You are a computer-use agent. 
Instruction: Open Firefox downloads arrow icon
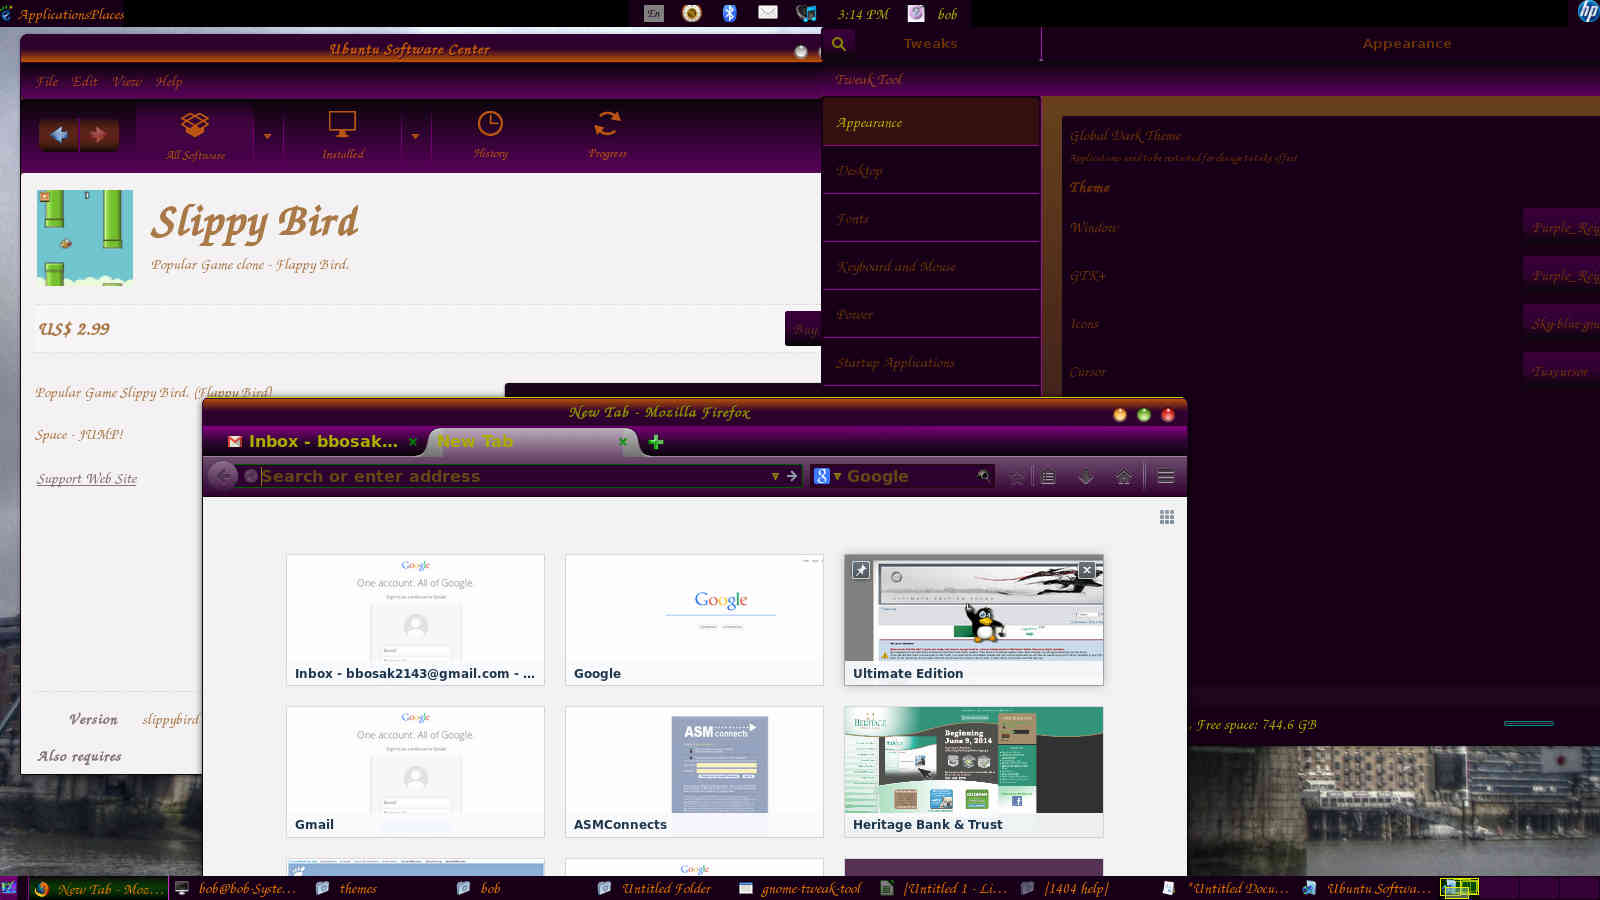[x=1086, y=477]
